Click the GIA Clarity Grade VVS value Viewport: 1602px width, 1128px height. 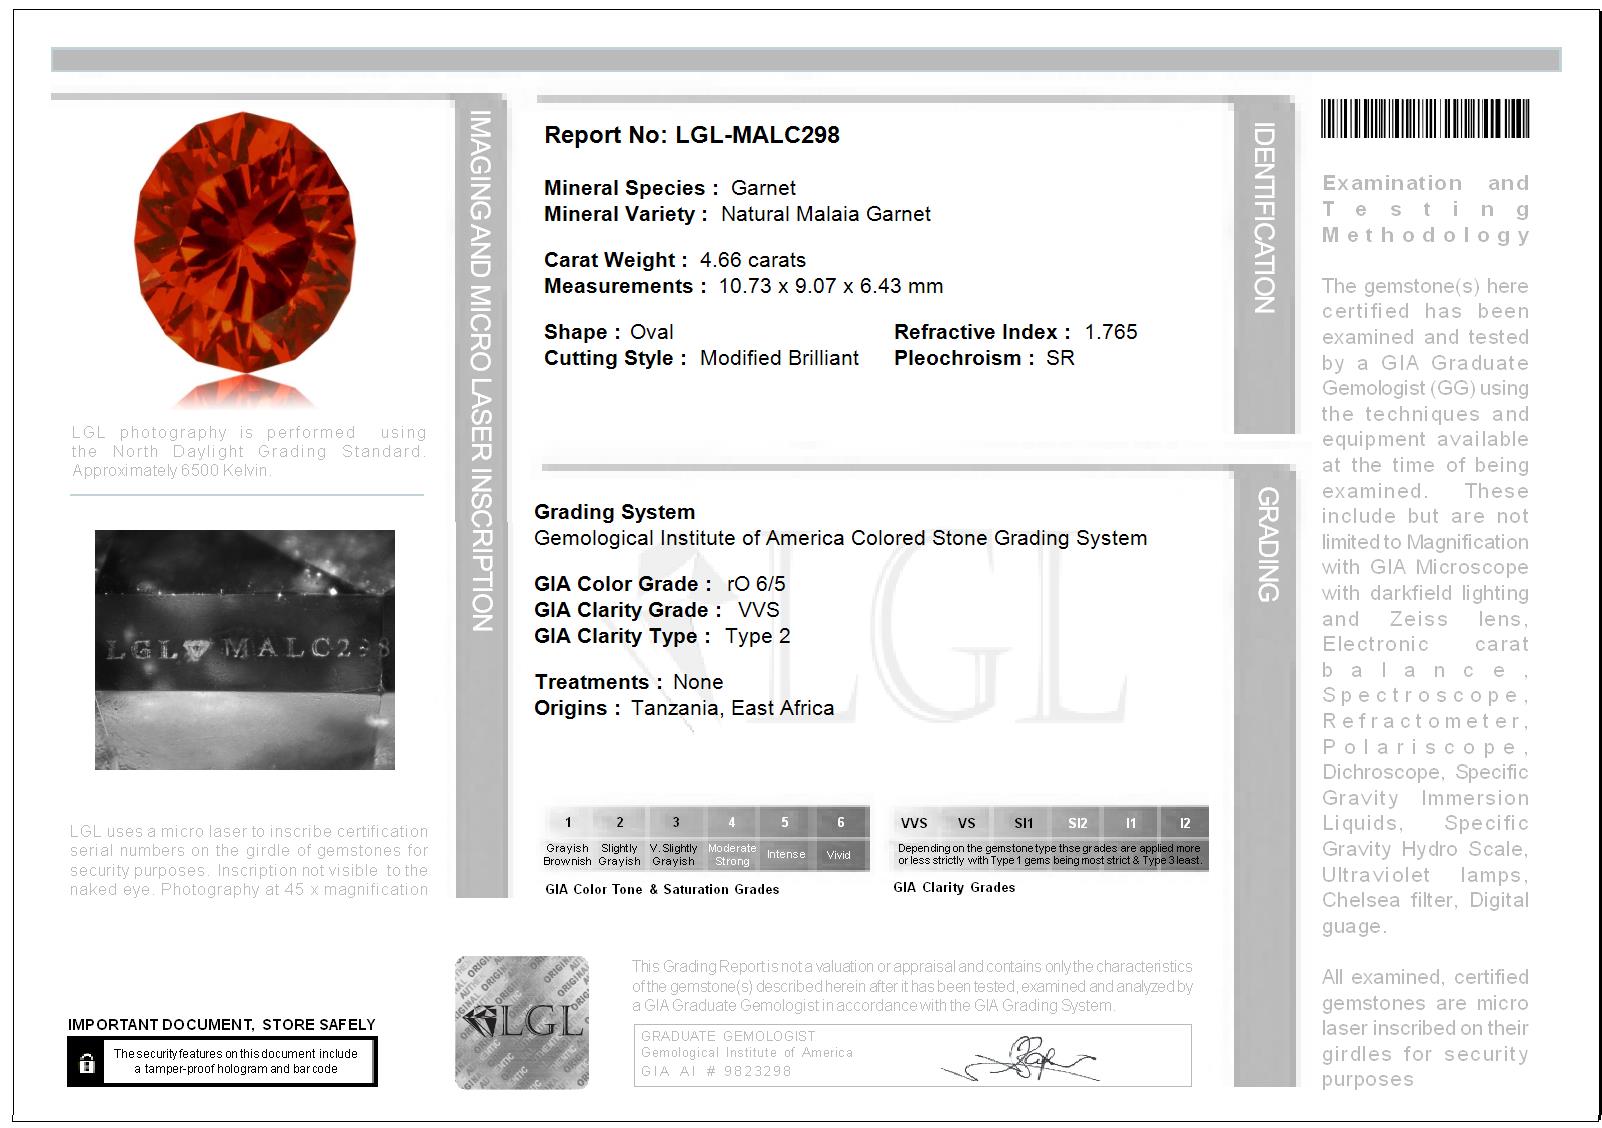click(x=759, y=610)
